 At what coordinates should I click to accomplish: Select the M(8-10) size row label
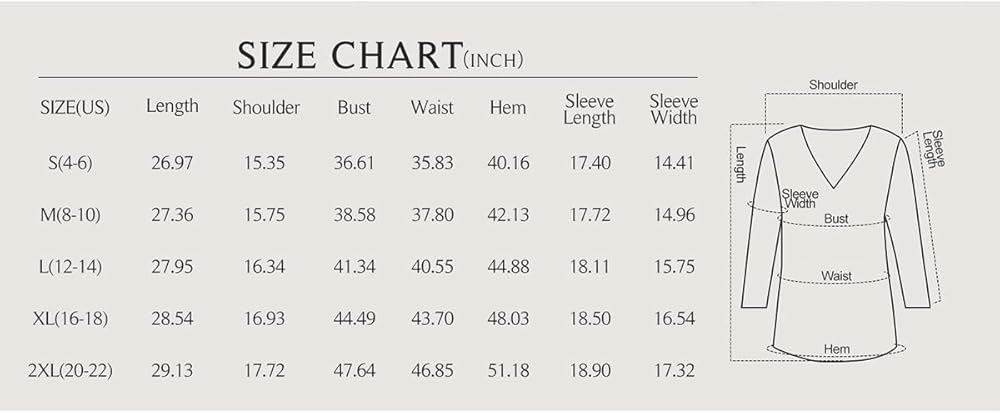(70, 215)
